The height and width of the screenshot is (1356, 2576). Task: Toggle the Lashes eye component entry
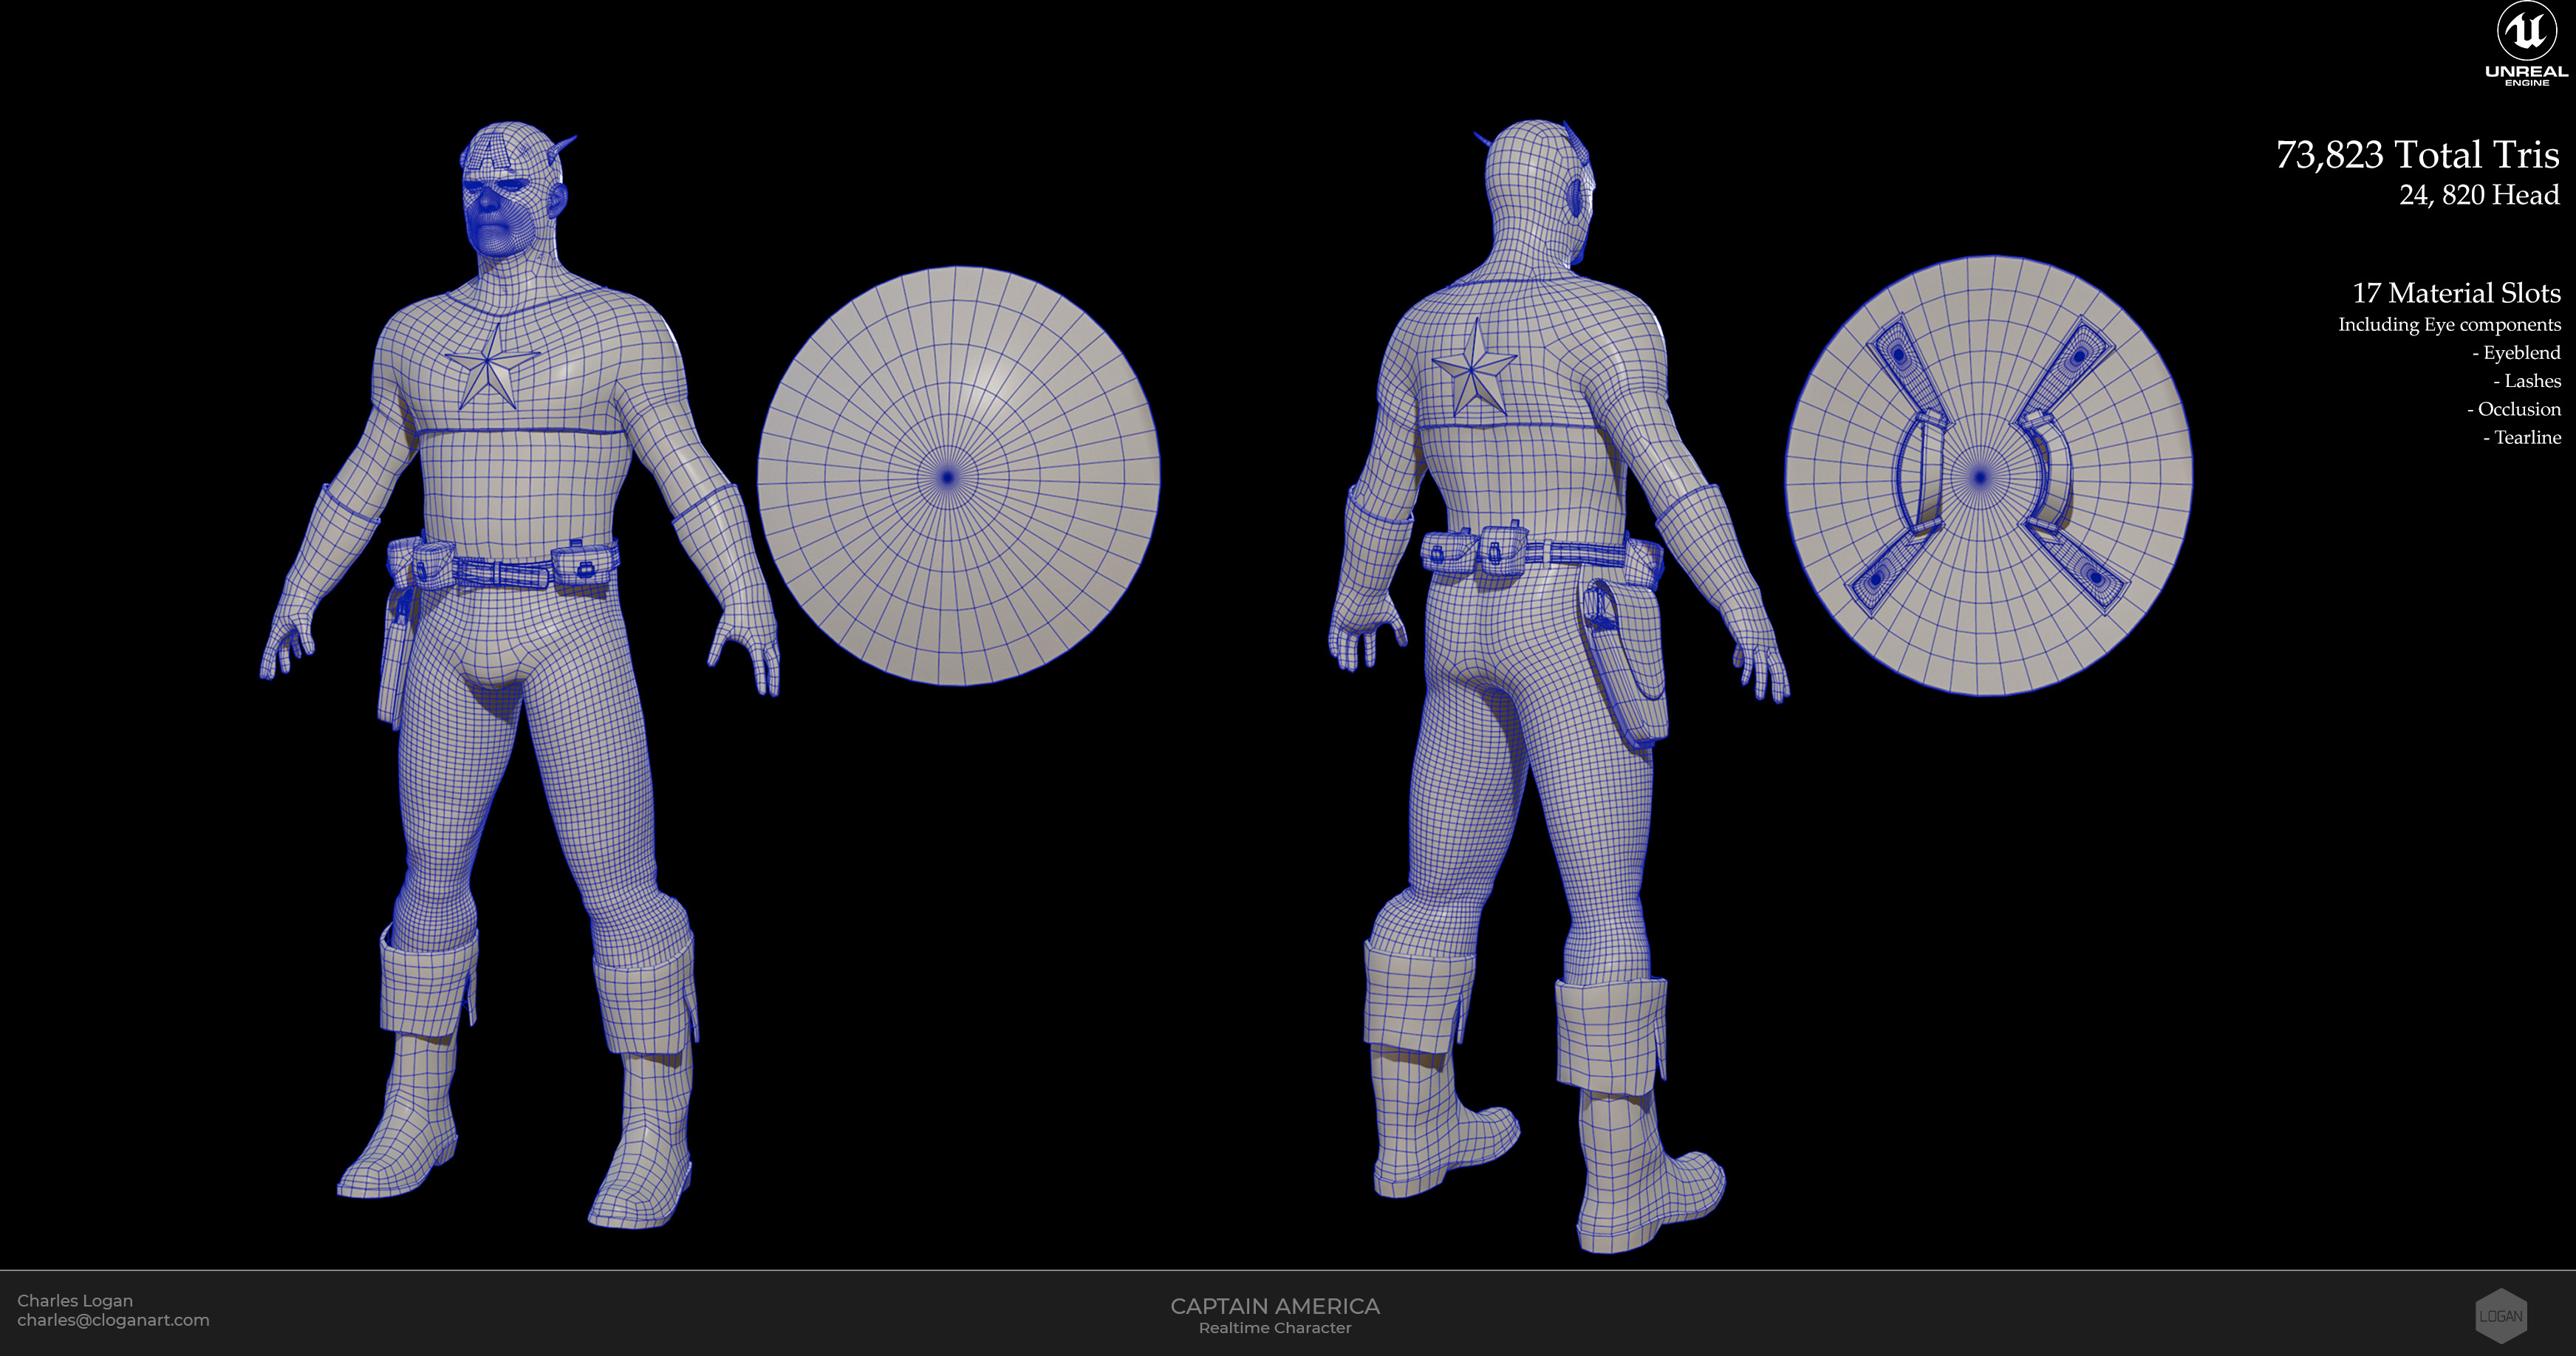coord(2528,381)
